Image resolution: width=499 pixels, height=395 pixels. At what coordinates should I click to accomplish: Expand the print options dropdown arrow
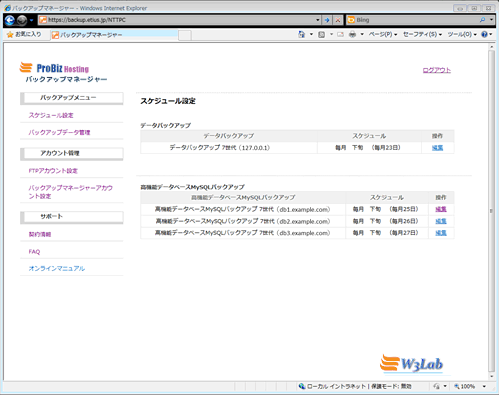pyautogui.click(x=362, y=34)
